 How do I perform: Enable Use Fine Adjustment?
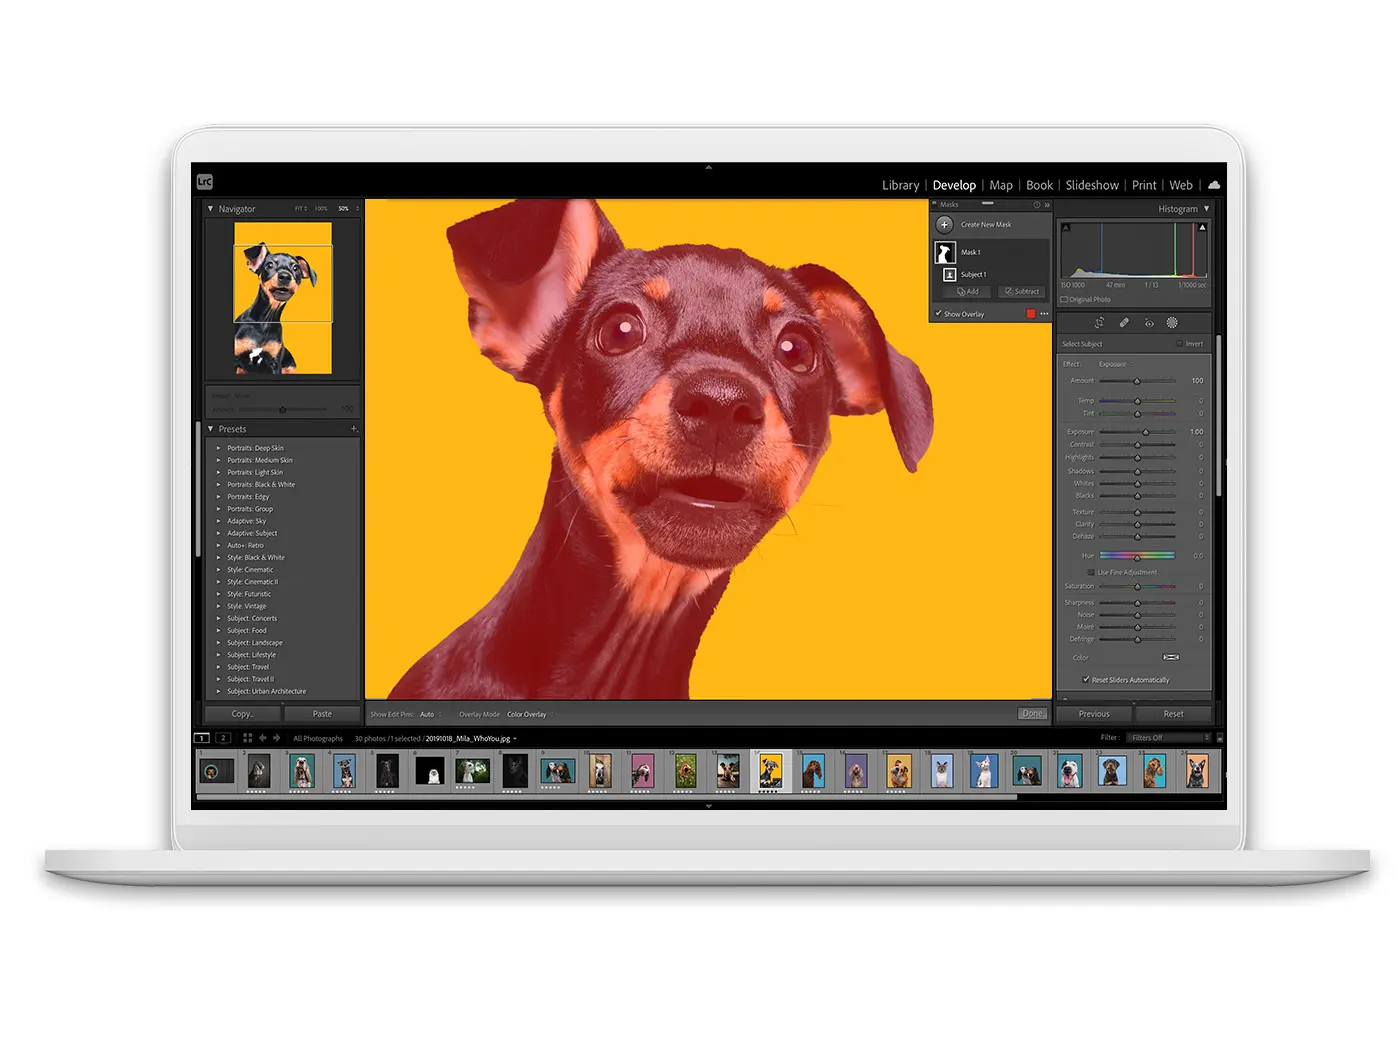pyautogui.click(x=1090, y=572)
